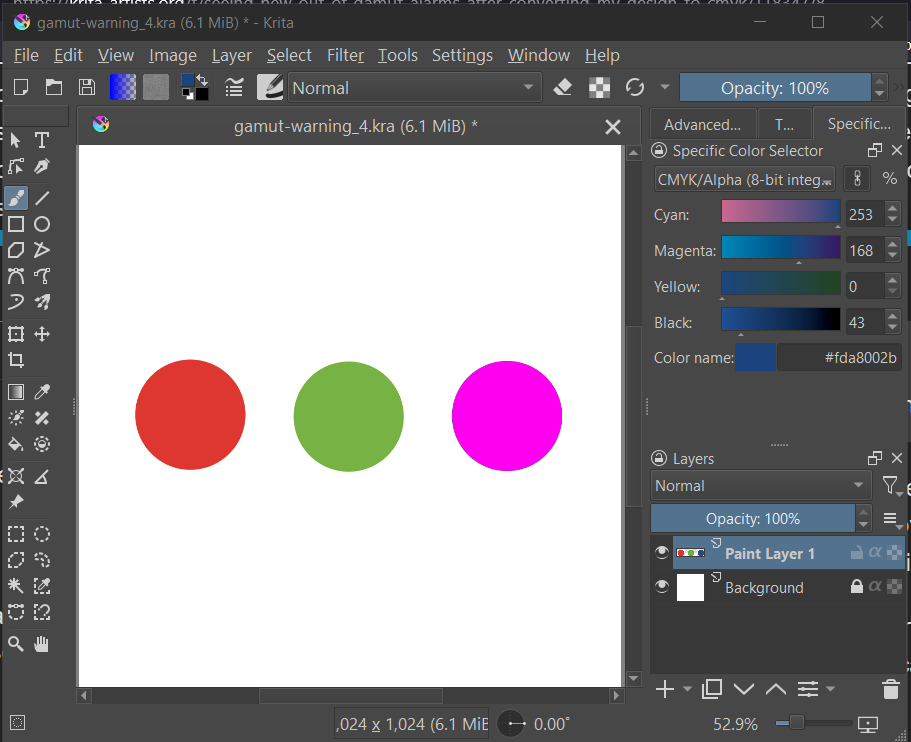Open the layer blending mode dropdown
The width and height of the screenshot is (911, 742).
760,486
